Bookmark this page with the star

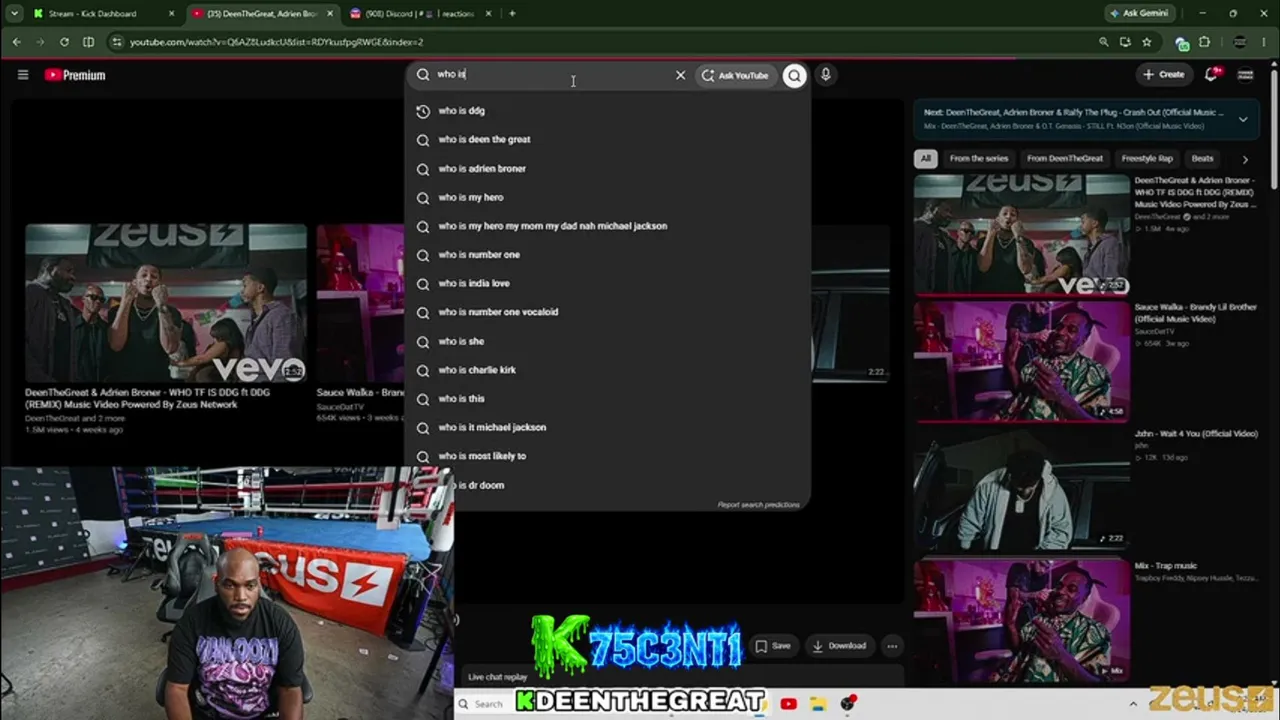click(x=1147, y=42)
